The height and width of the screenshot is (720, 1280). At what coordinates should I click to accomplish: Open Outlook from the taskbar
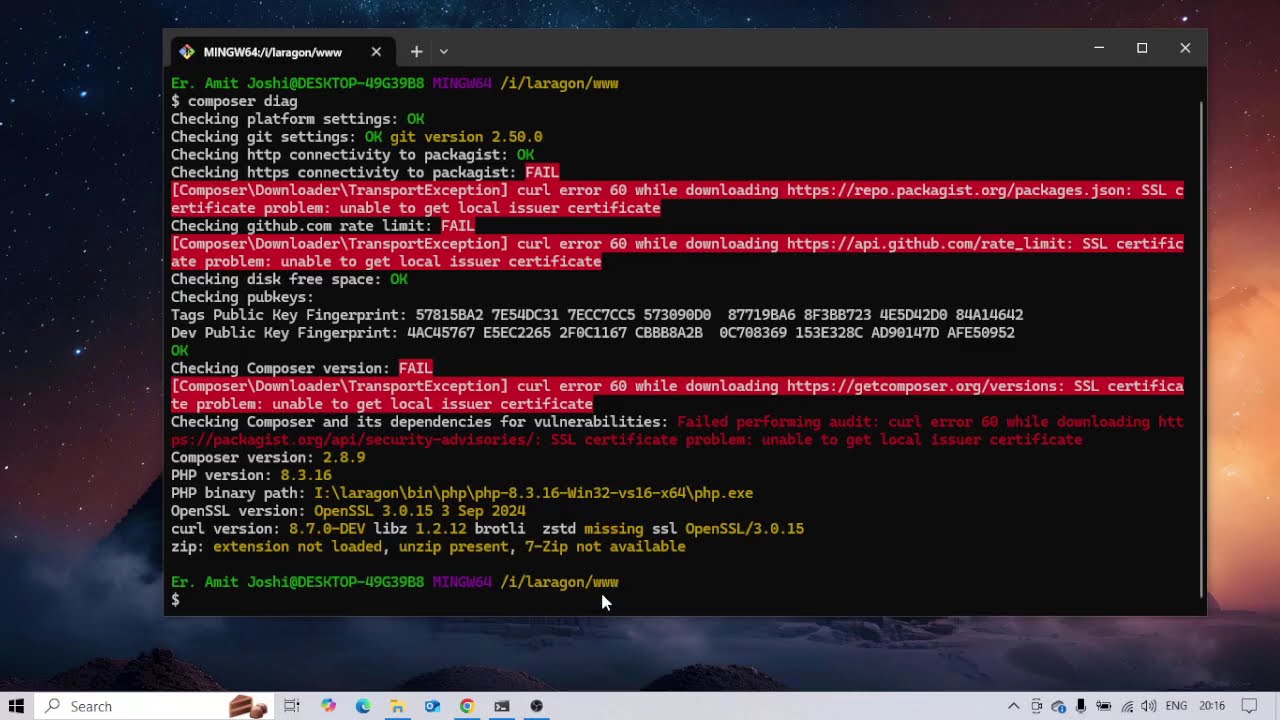coord(432,706)
